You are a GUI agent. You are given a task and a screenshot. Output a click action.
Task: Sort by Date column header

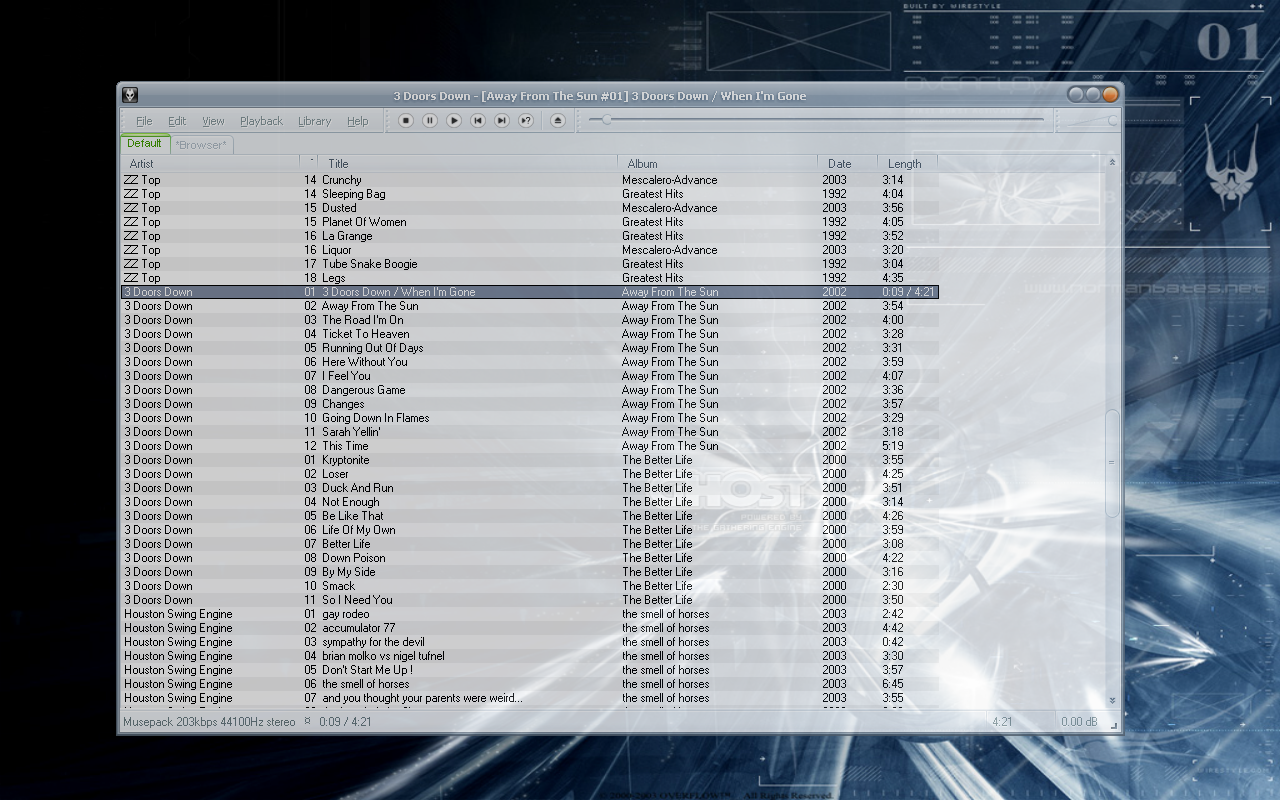click(848, 163)
